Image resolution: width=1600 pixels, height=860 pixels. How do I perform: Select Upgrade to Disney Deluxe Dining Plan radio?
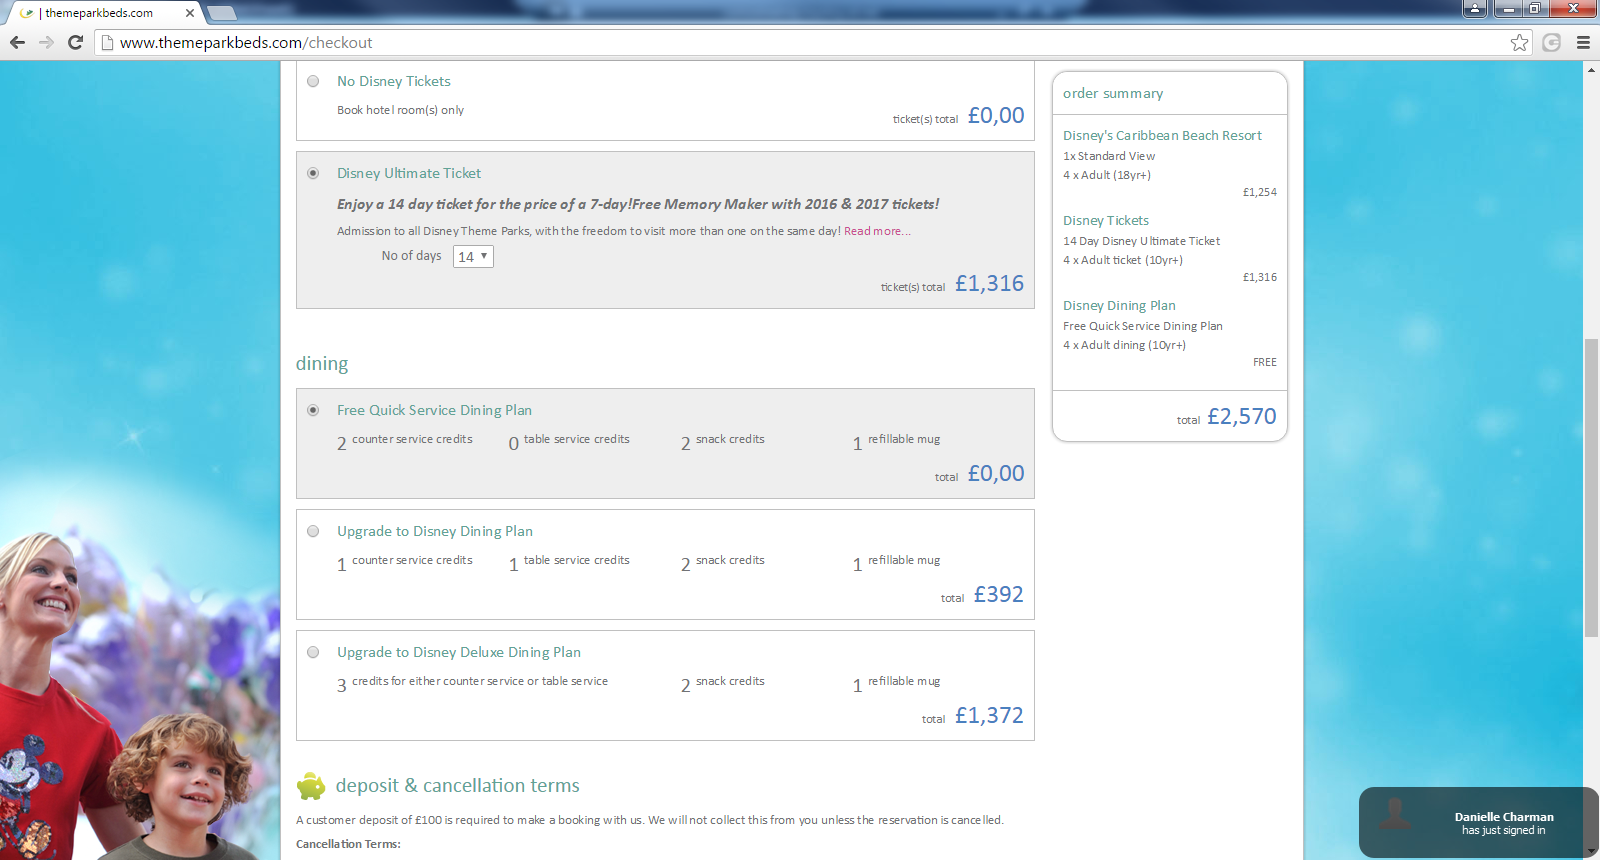313,652
